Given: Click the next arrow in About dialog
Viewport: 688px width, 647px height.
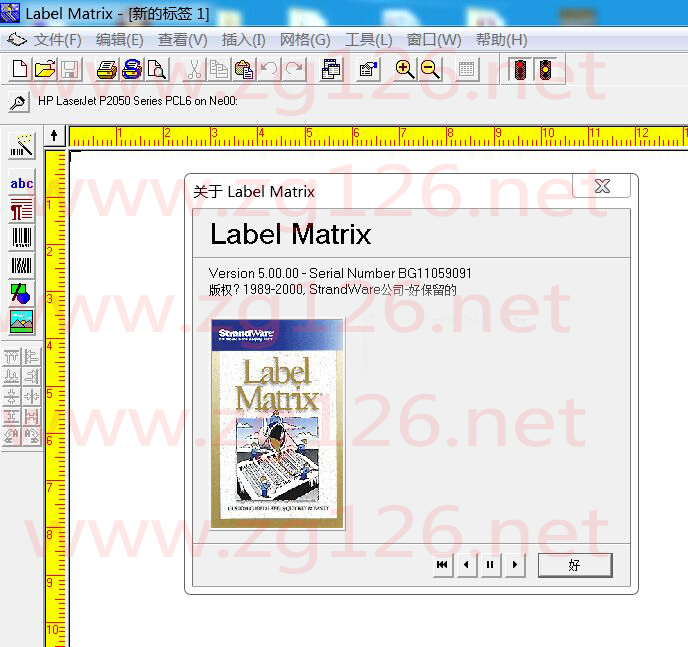Looking at the screenshot, I should 515,565.
